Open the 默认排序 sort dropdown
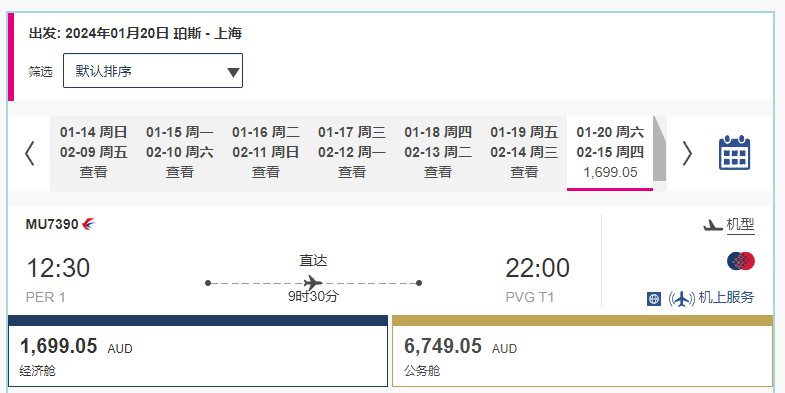785x393 pixels. click(x=153, y=71)
